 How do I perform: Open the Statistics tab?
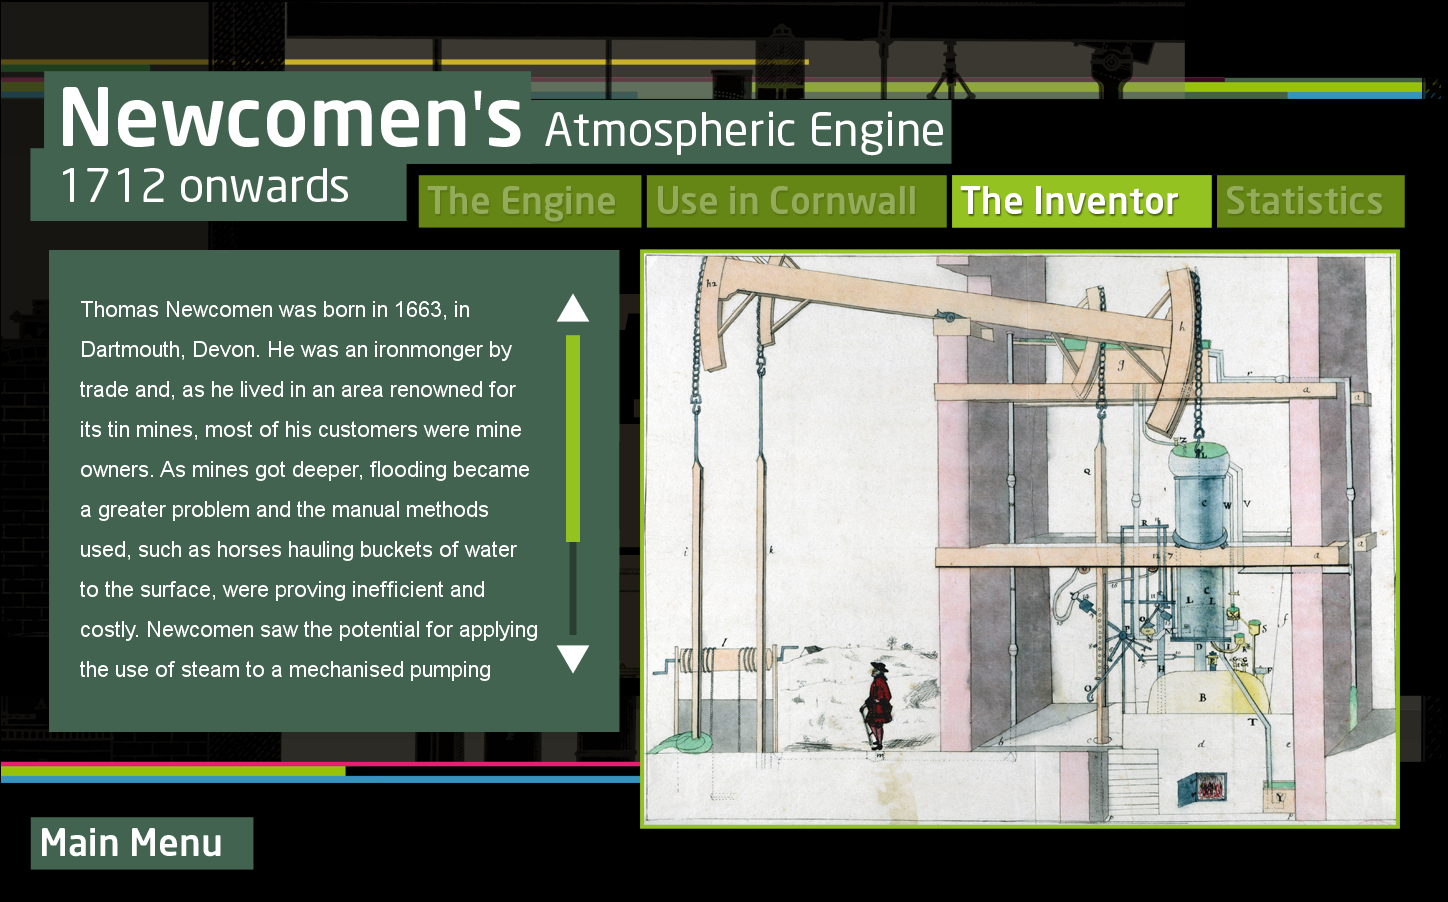point(1310,201)
